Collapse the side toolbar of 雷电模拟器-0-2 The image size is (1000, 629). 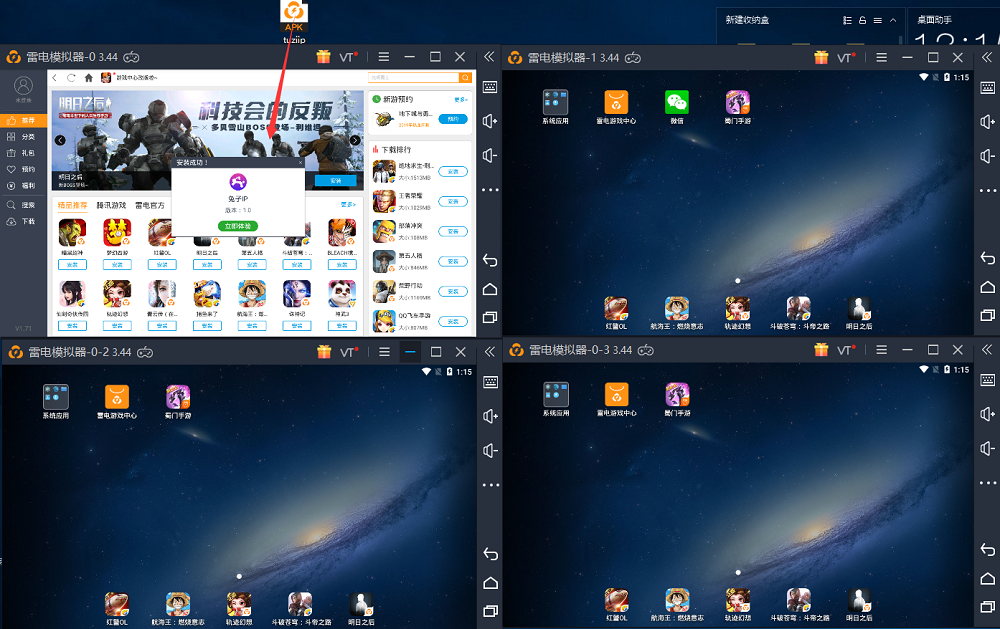click(x=490, y=352)
